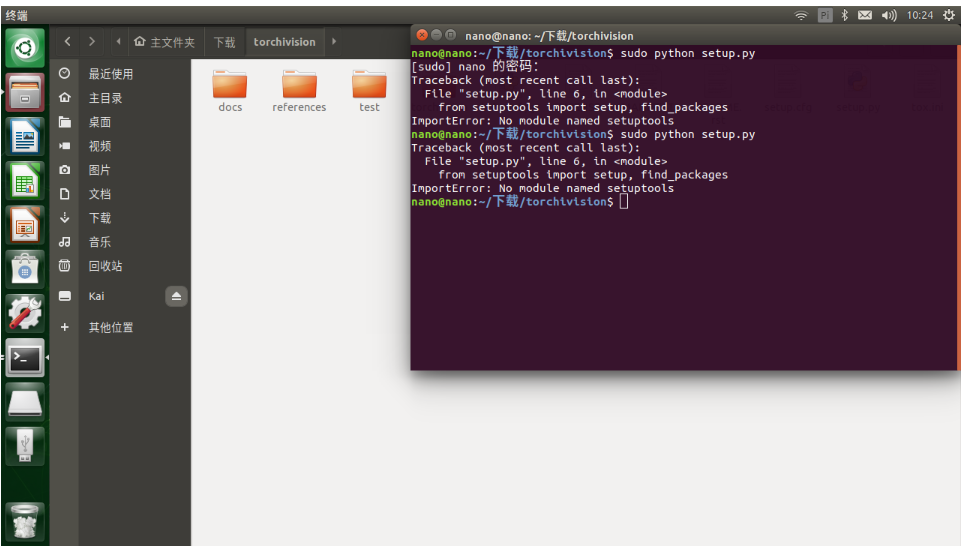967x557 pixels.
Task: Open System Settings wrench-gear icon
Action: point(25,313)
